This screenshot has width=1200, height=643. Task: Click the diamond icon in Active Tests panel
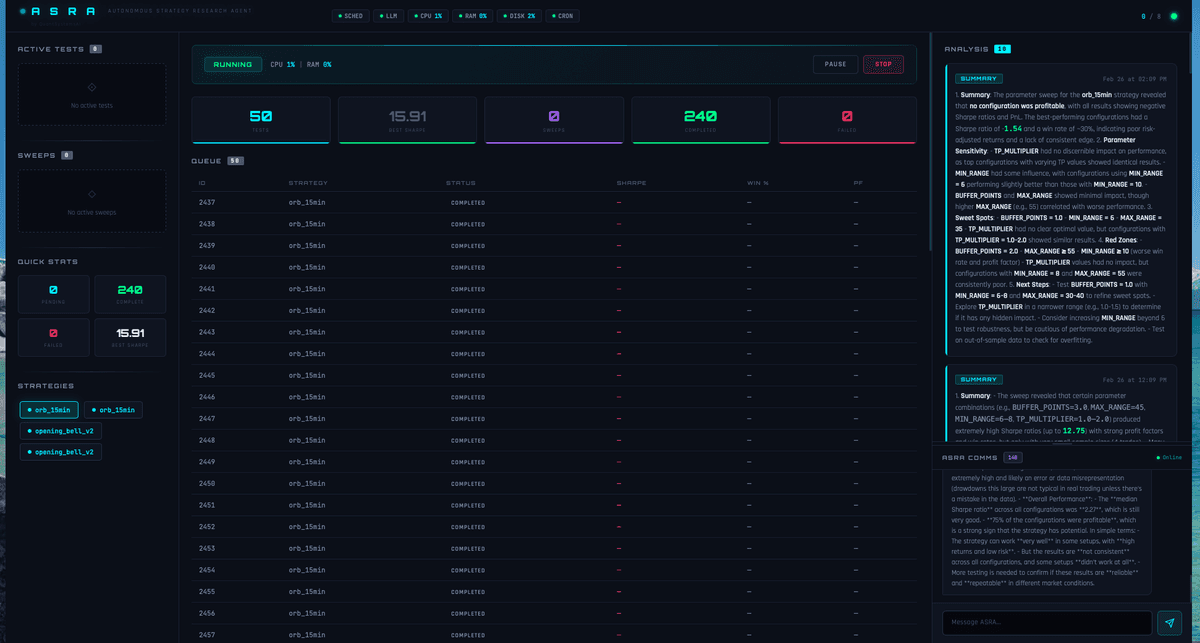tap(91, 88)
